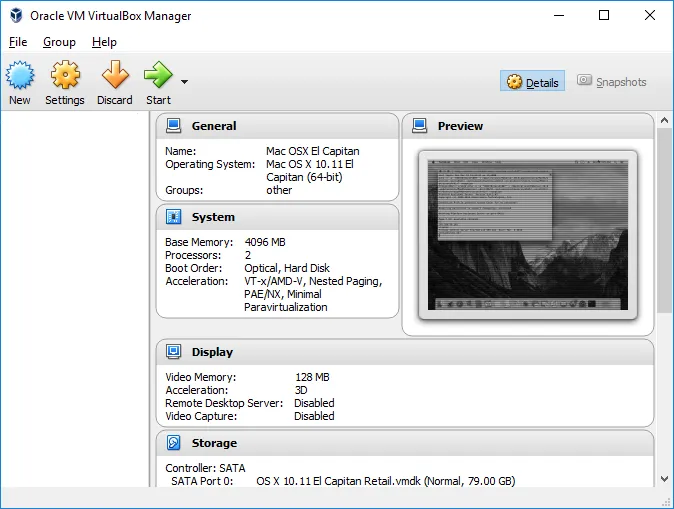
Task: Click the 'VT-x/AMD-V, Nested Paging,' acceleration text
Action: click(x=313, y=281)
